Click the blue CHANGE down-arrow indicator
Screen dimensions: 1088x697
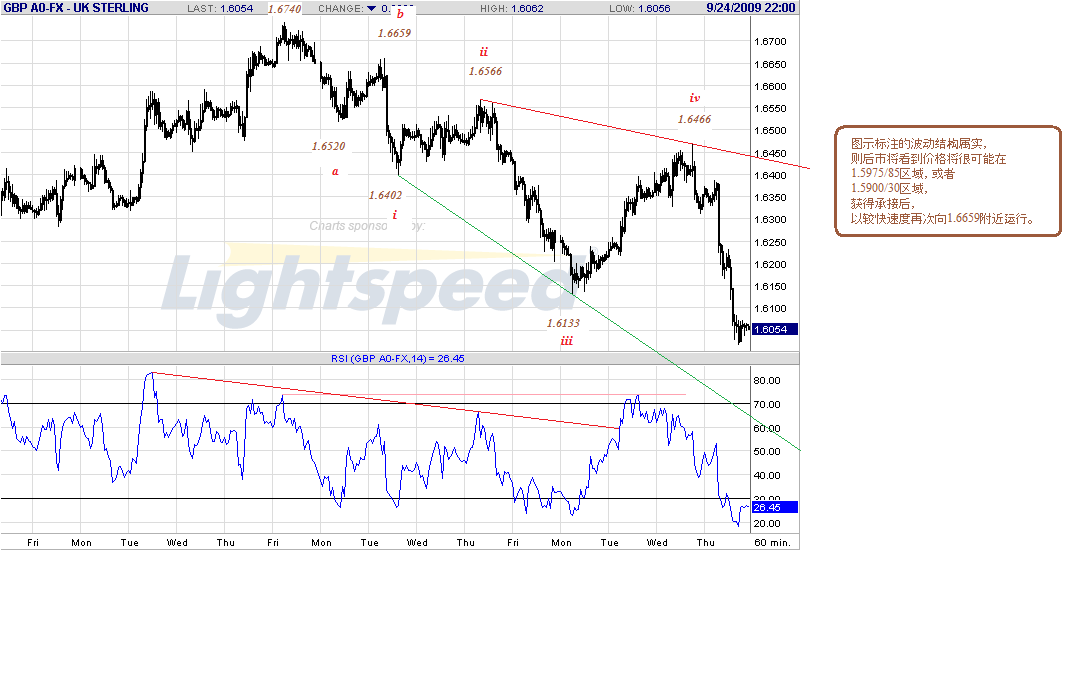pos(371,8)
